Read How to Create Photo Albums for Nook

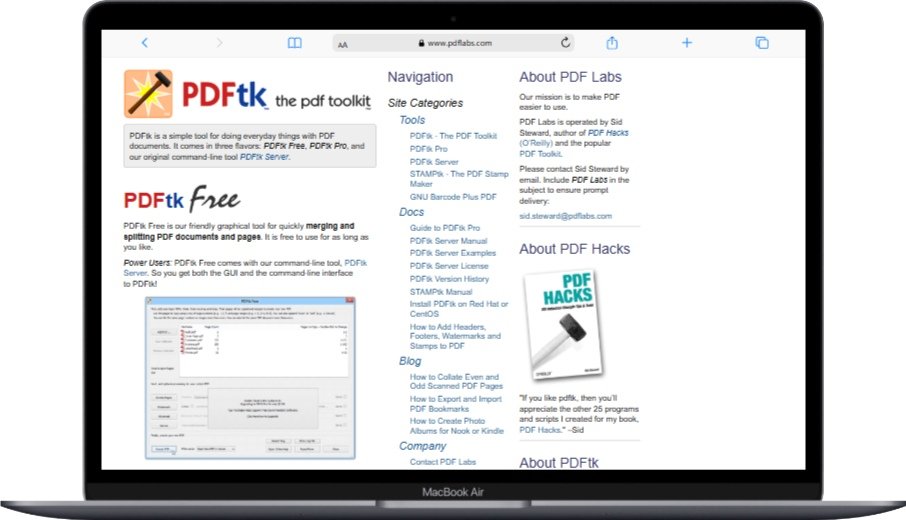[456, 426]
